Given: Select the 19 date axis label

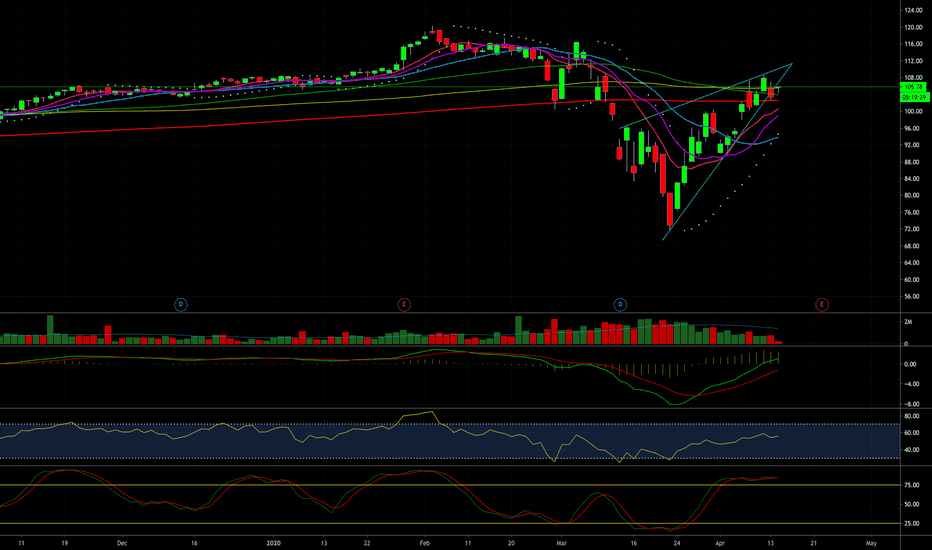Looking at the screenshot, I should coord(65,543).
